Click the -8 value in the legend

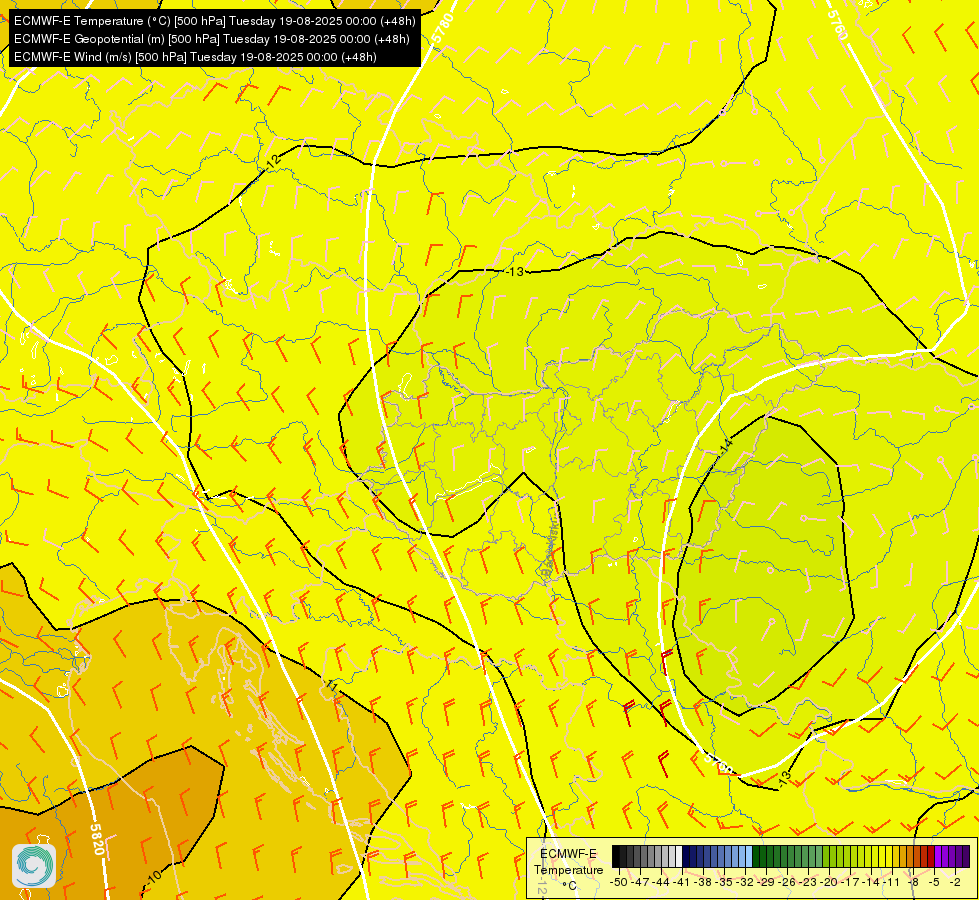point(913,882)
